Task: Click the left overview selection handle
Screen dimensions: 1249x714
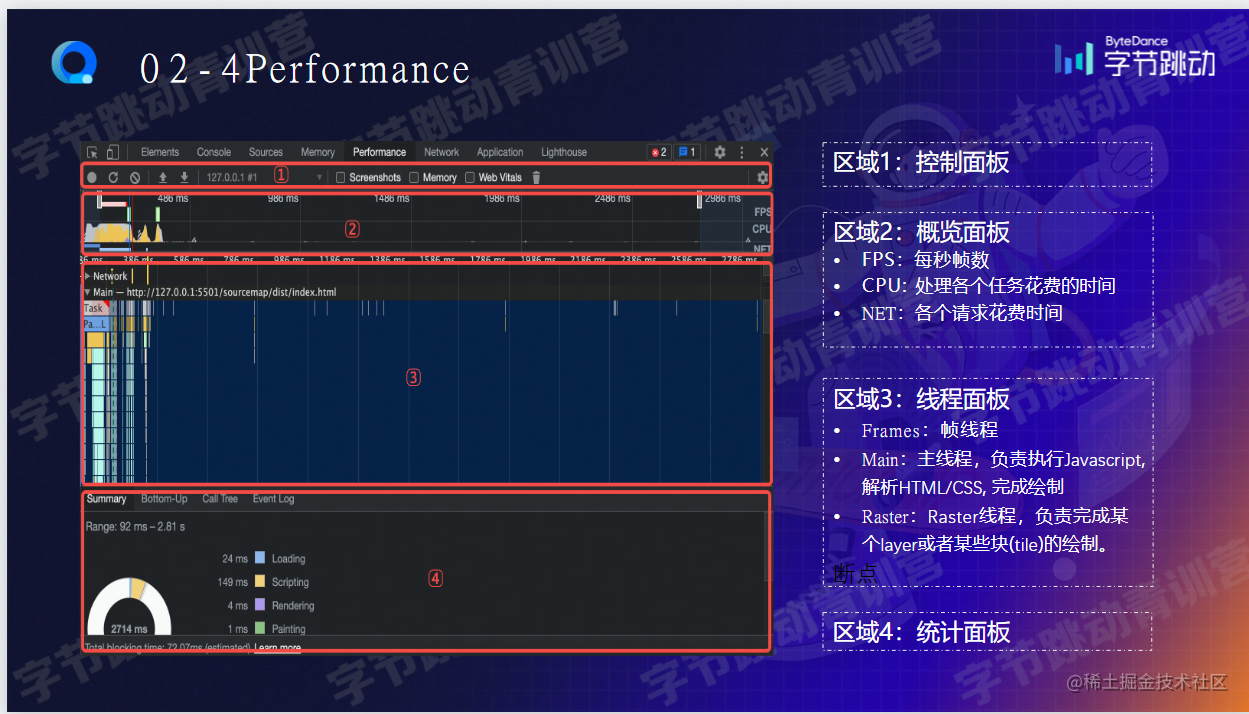Action: pos(99,201)
